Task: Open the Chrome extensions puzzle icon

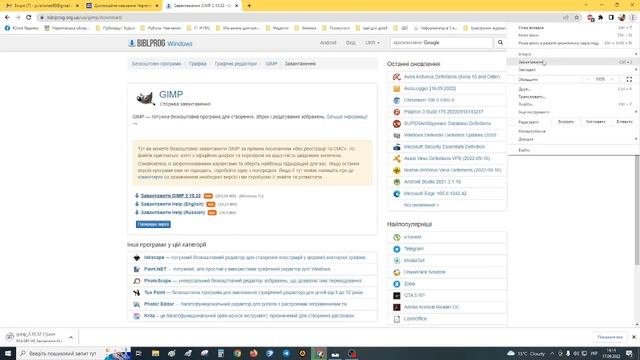Action: point(601,18)
